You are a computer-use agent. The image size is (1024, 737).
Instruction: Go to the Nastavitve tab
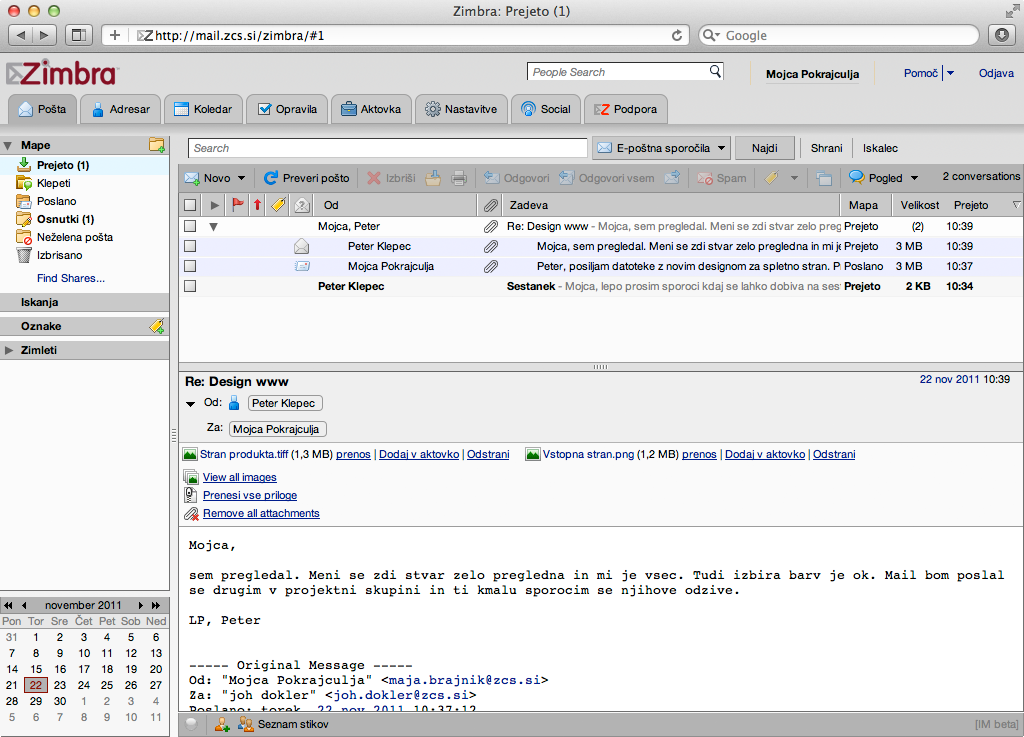461,109
